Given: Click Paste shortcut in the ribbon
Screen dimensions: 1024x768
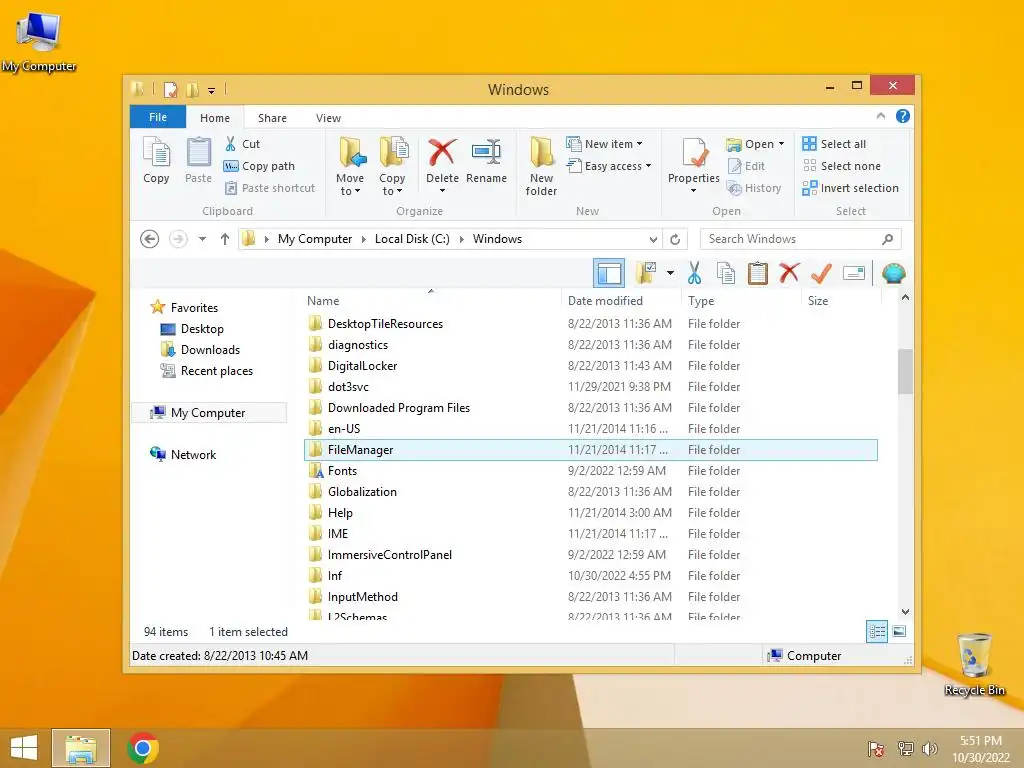Looking at the screenshot, I should pos(270,188).
